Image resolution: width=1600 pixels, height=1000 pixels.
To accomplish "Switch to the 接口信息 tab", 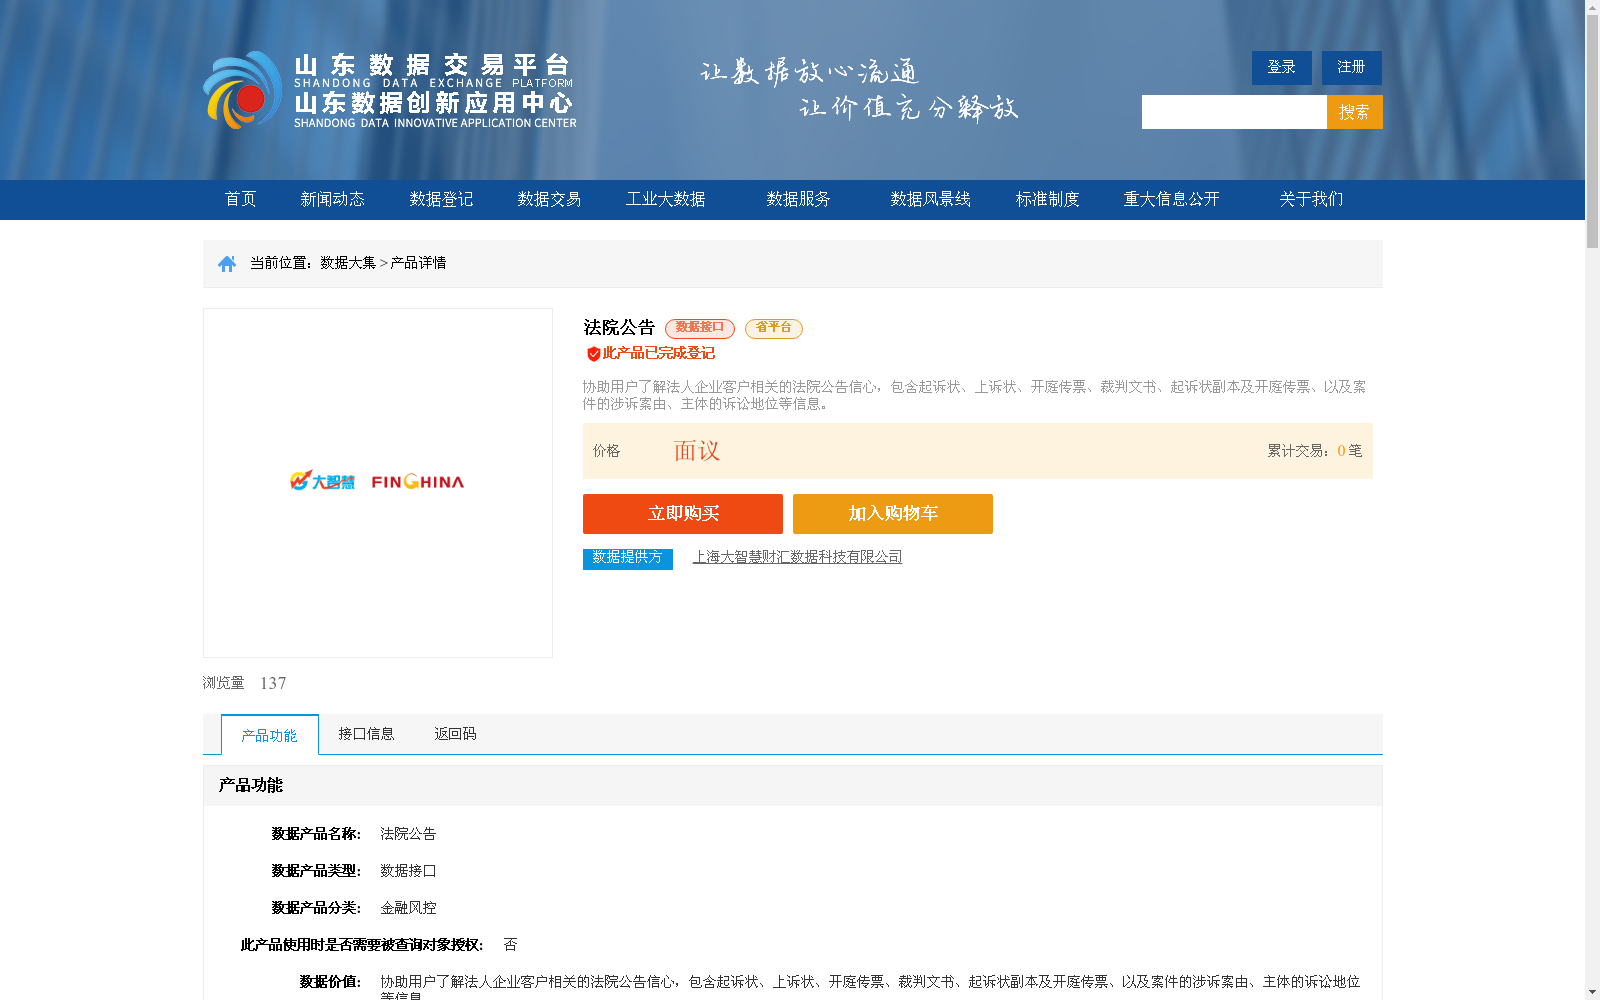I will (366, 734).
